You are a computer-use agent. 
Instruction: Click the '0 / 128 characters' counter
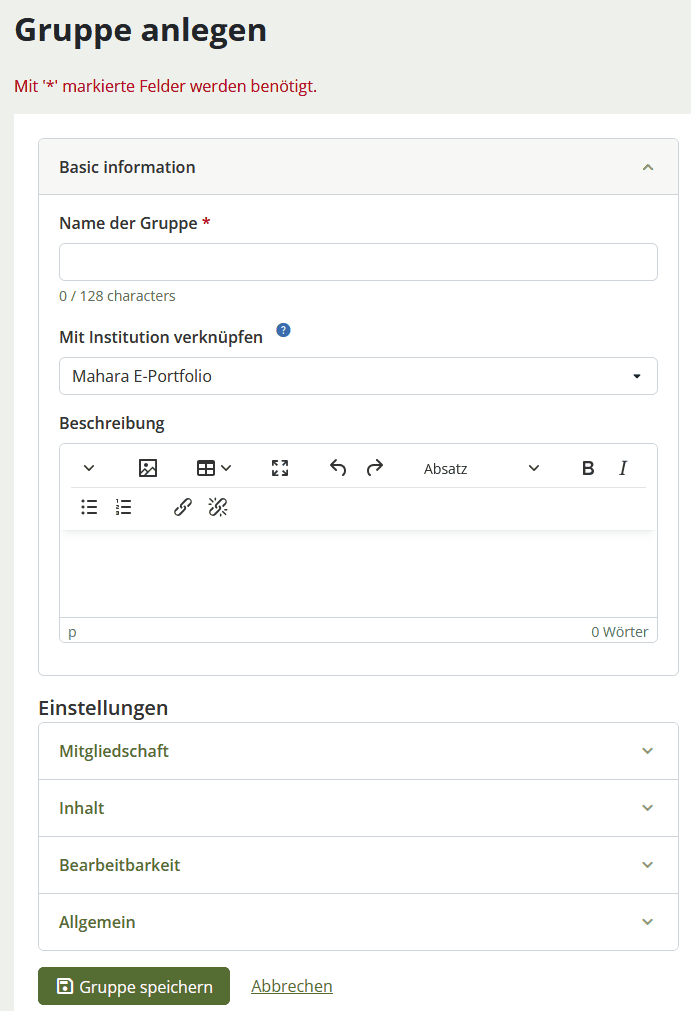coord(117,296)
